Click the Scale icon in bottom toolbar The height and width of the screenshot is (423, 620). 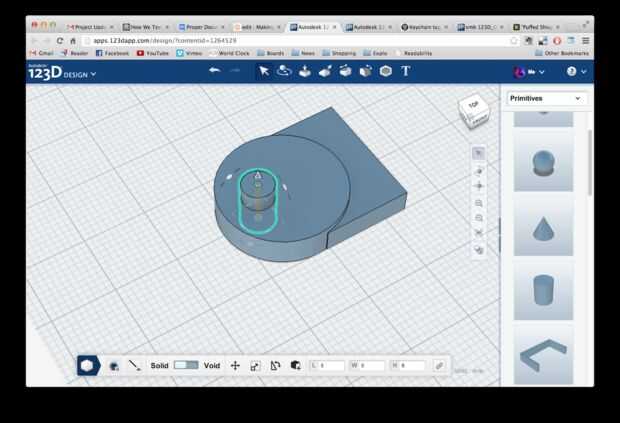pyautogui.click(x=255, y=366)
